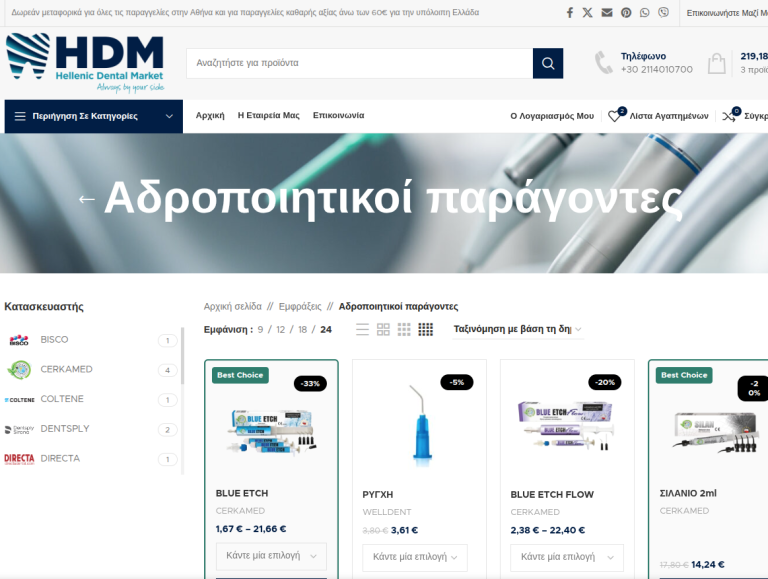Open the Viber icon in top bar

pos(663,13)
